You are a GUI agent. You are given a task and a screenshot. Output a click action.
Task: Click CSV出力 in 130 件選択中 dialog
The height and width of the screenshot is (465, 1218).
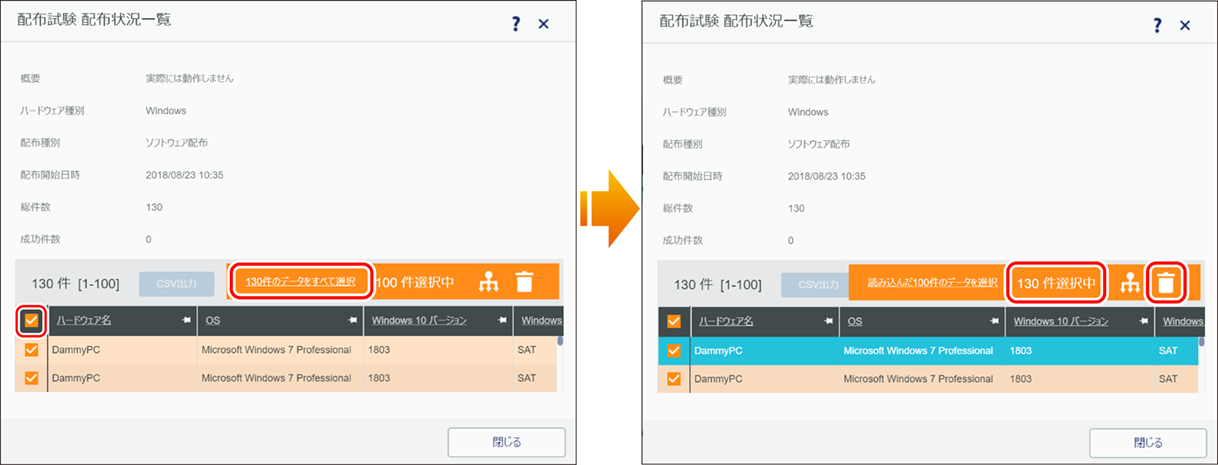coord(815,284)
